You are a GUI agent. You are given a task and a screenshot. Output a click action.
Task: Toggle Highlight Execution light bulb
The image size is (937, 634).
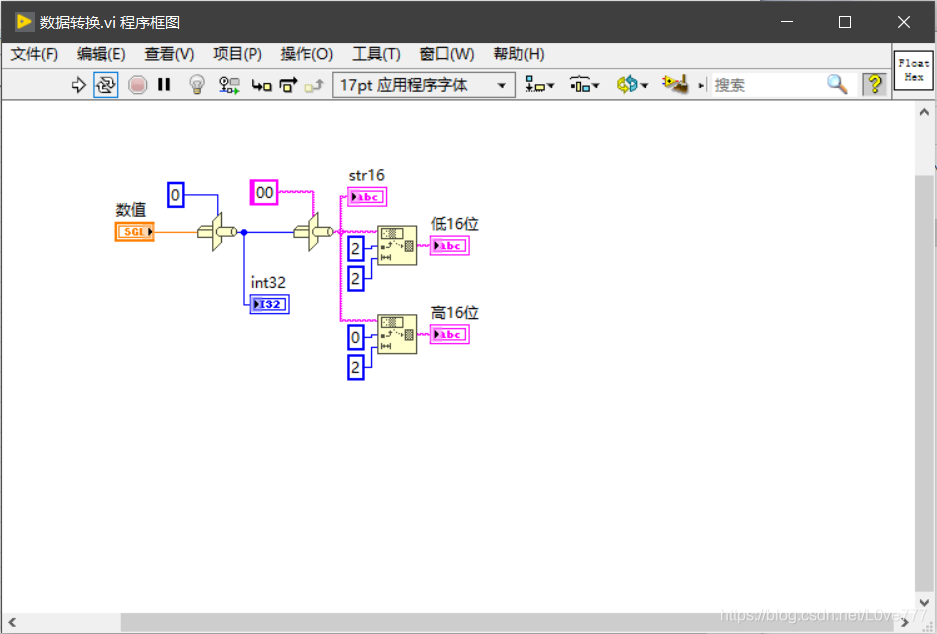(197, 85)
